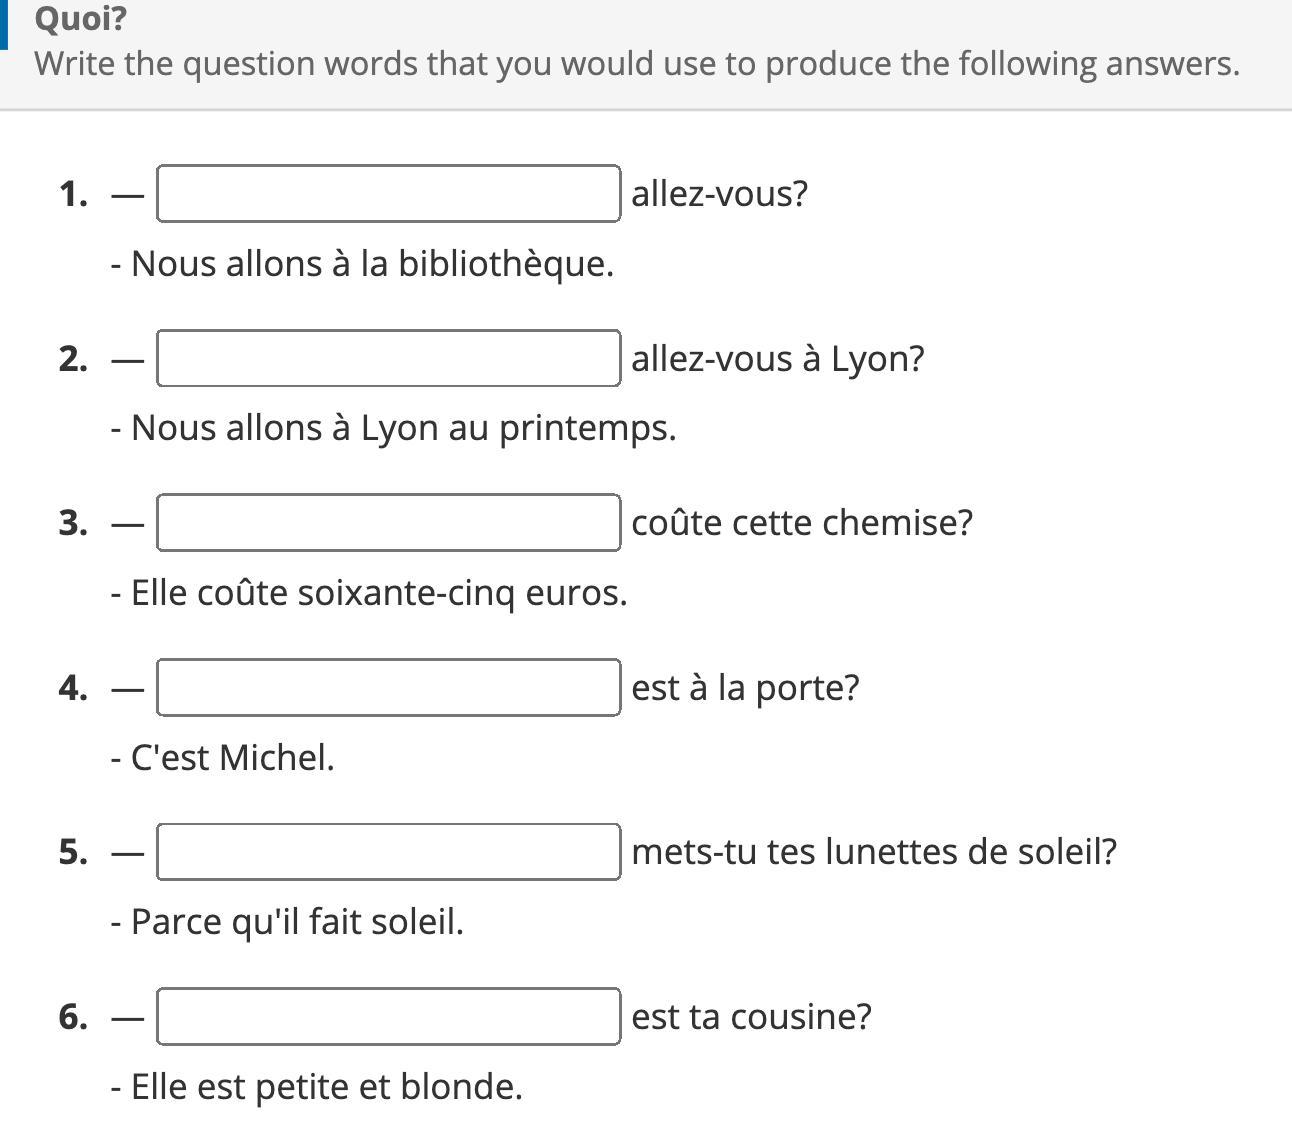Click the text "est à la porte?"

coord(745,687)
